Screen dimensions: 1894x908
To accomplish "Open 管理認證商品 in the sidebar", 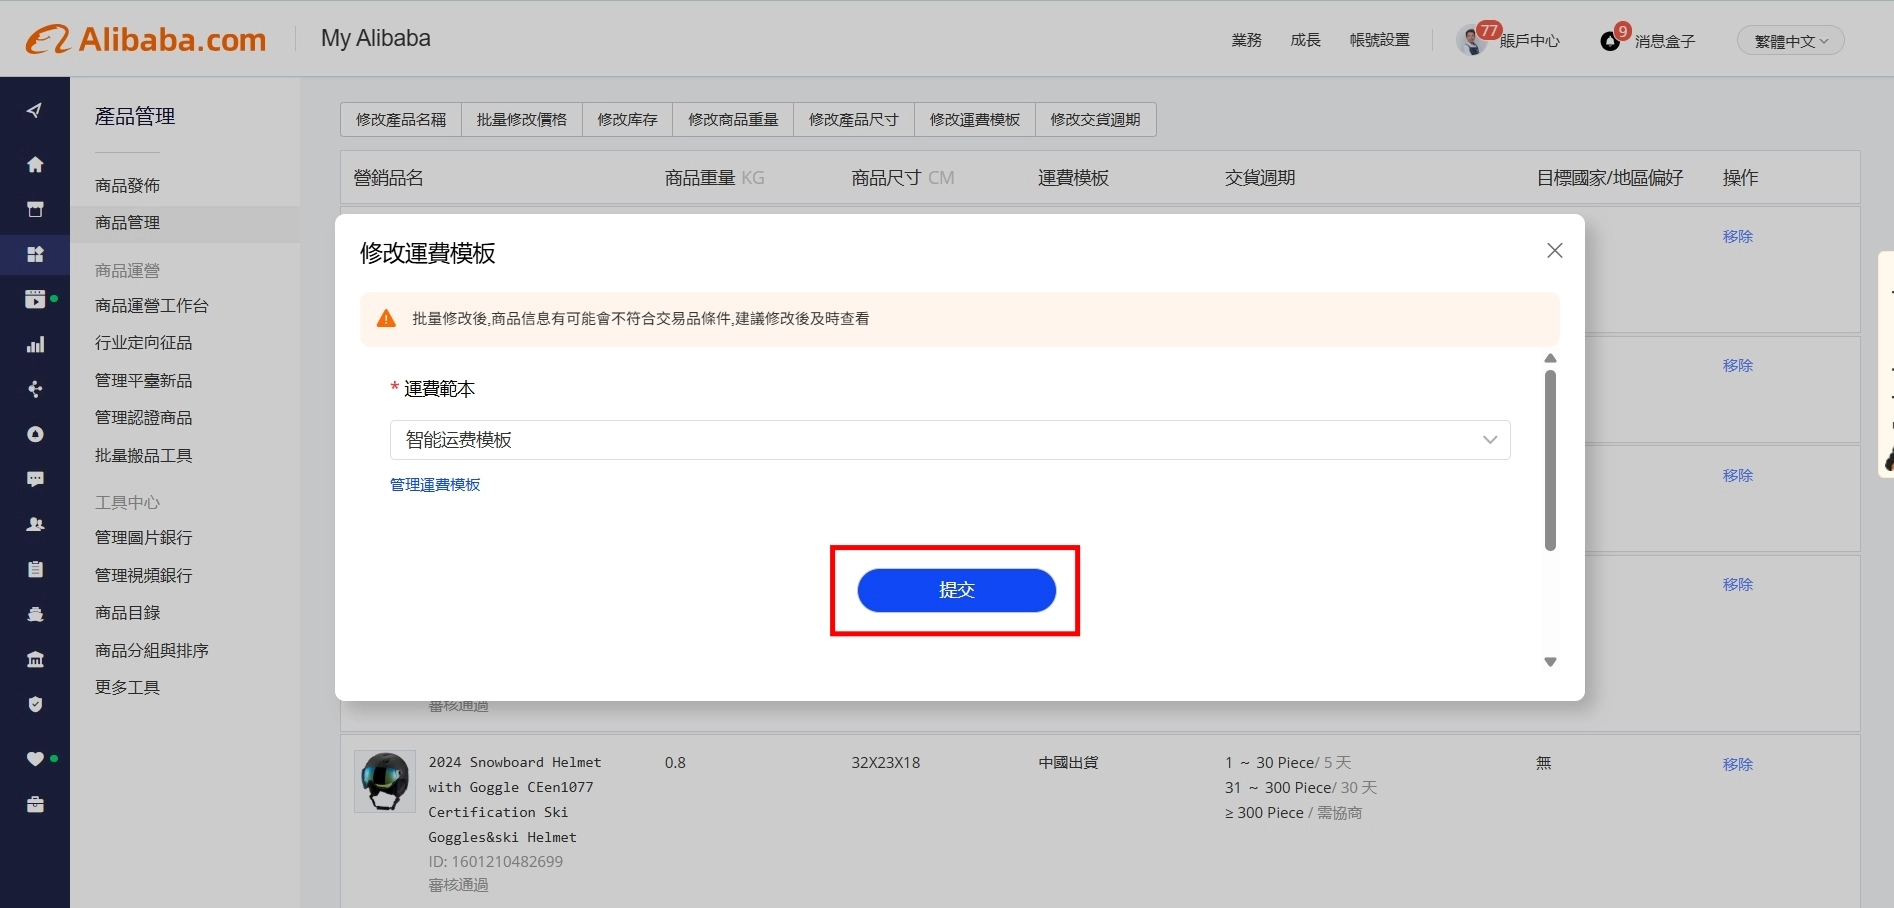I will click(x=143, y=417).
